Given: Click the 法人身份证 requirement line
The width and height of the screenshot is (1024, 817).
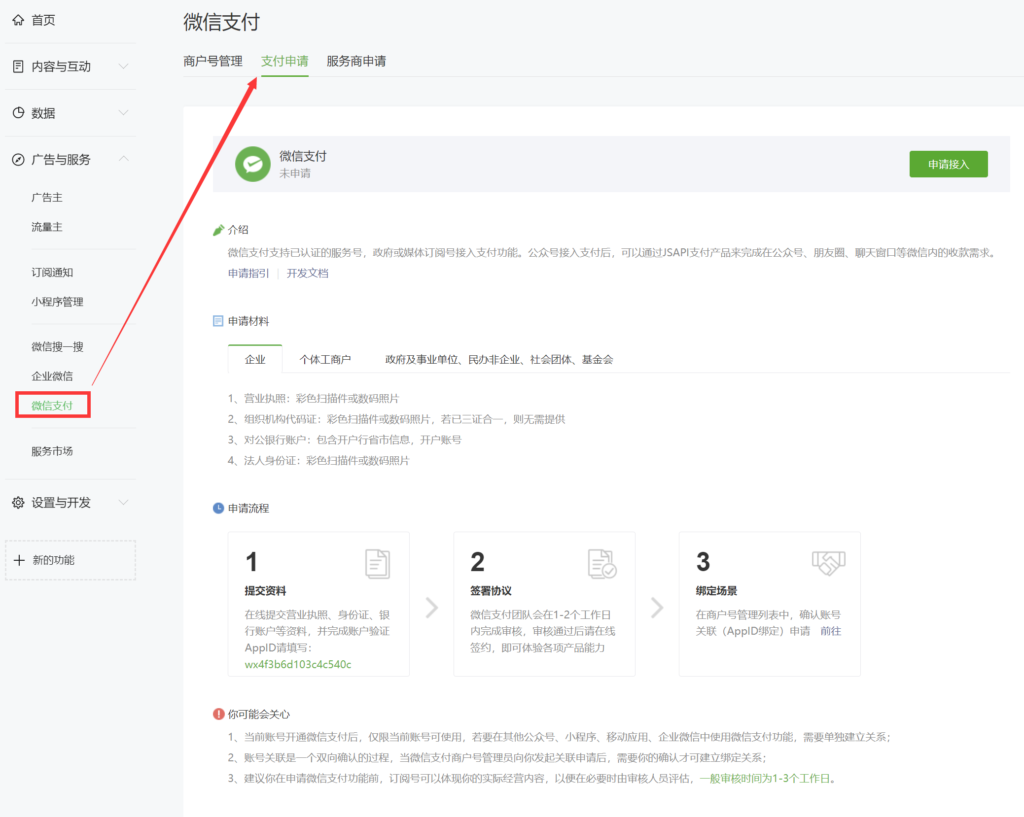Looking at the screenshot, I should pos(319,460).
